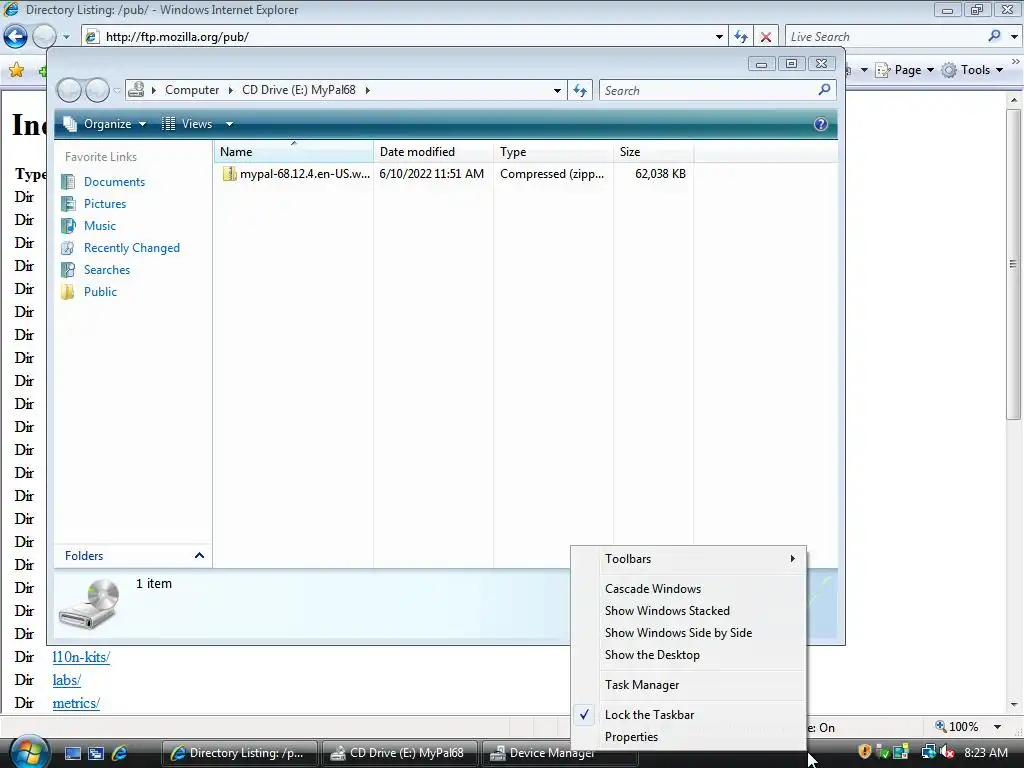Open taskbar Properties from context menu
Viewport: 1024px width, 768px height.
[x=689, y=737]
